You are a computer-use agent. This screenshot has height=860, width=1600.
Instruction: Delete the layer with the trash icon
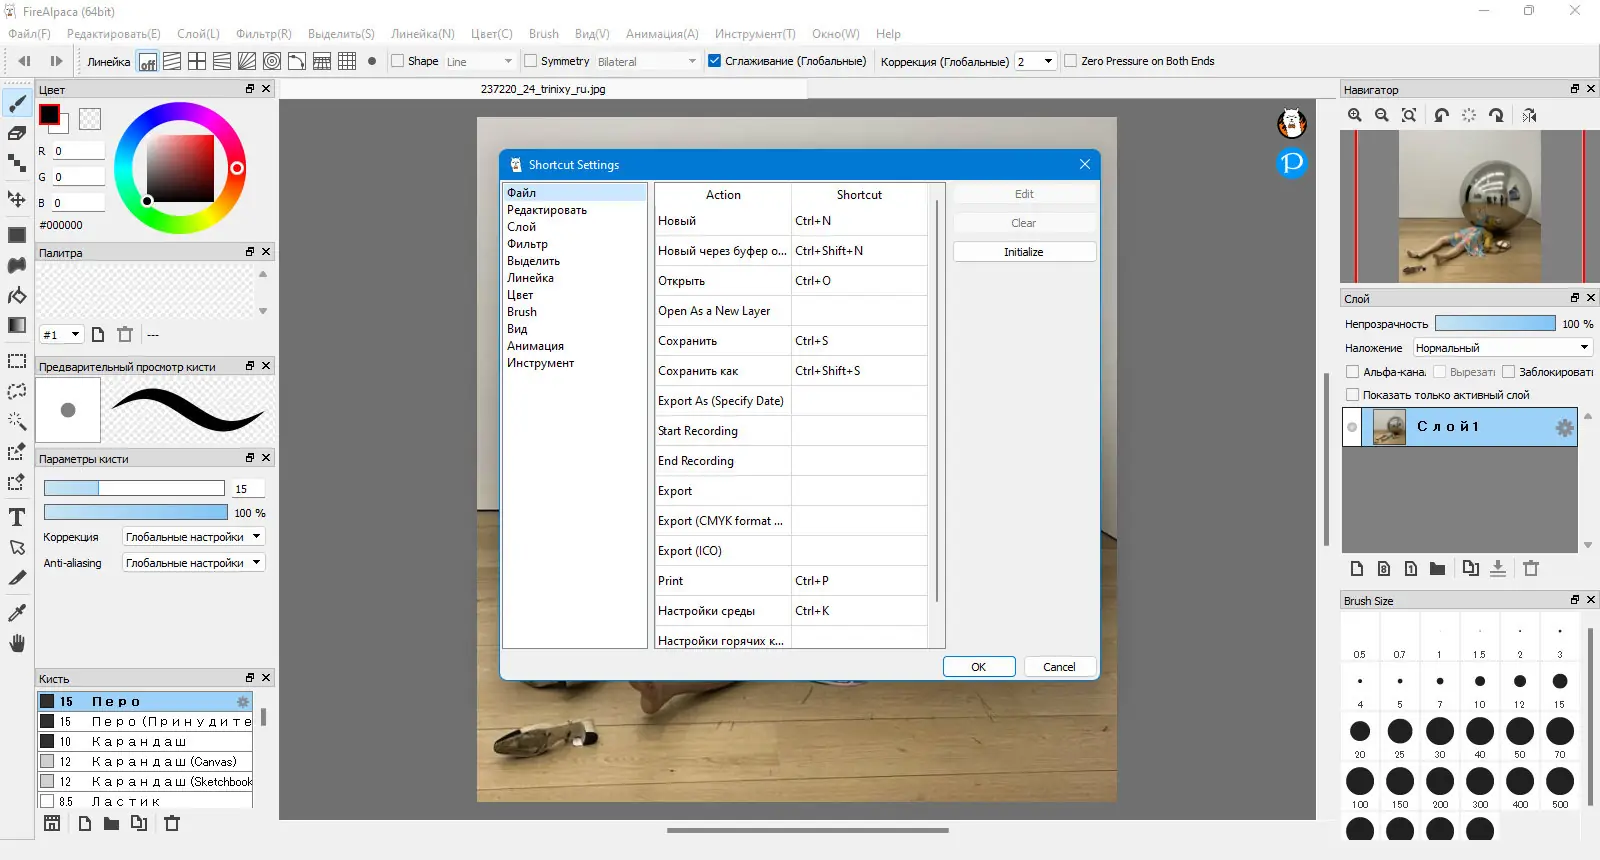1531,568
